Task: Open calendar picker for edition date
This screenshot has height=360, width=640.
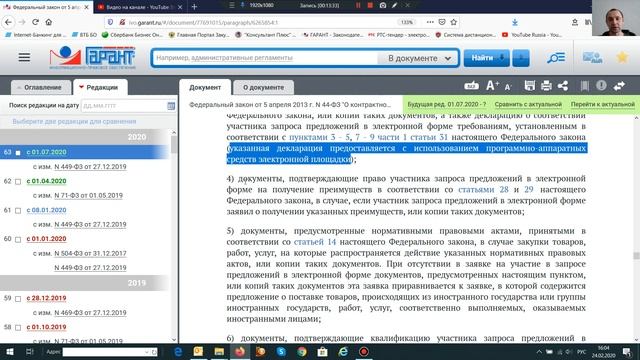Action: (171, 106)
